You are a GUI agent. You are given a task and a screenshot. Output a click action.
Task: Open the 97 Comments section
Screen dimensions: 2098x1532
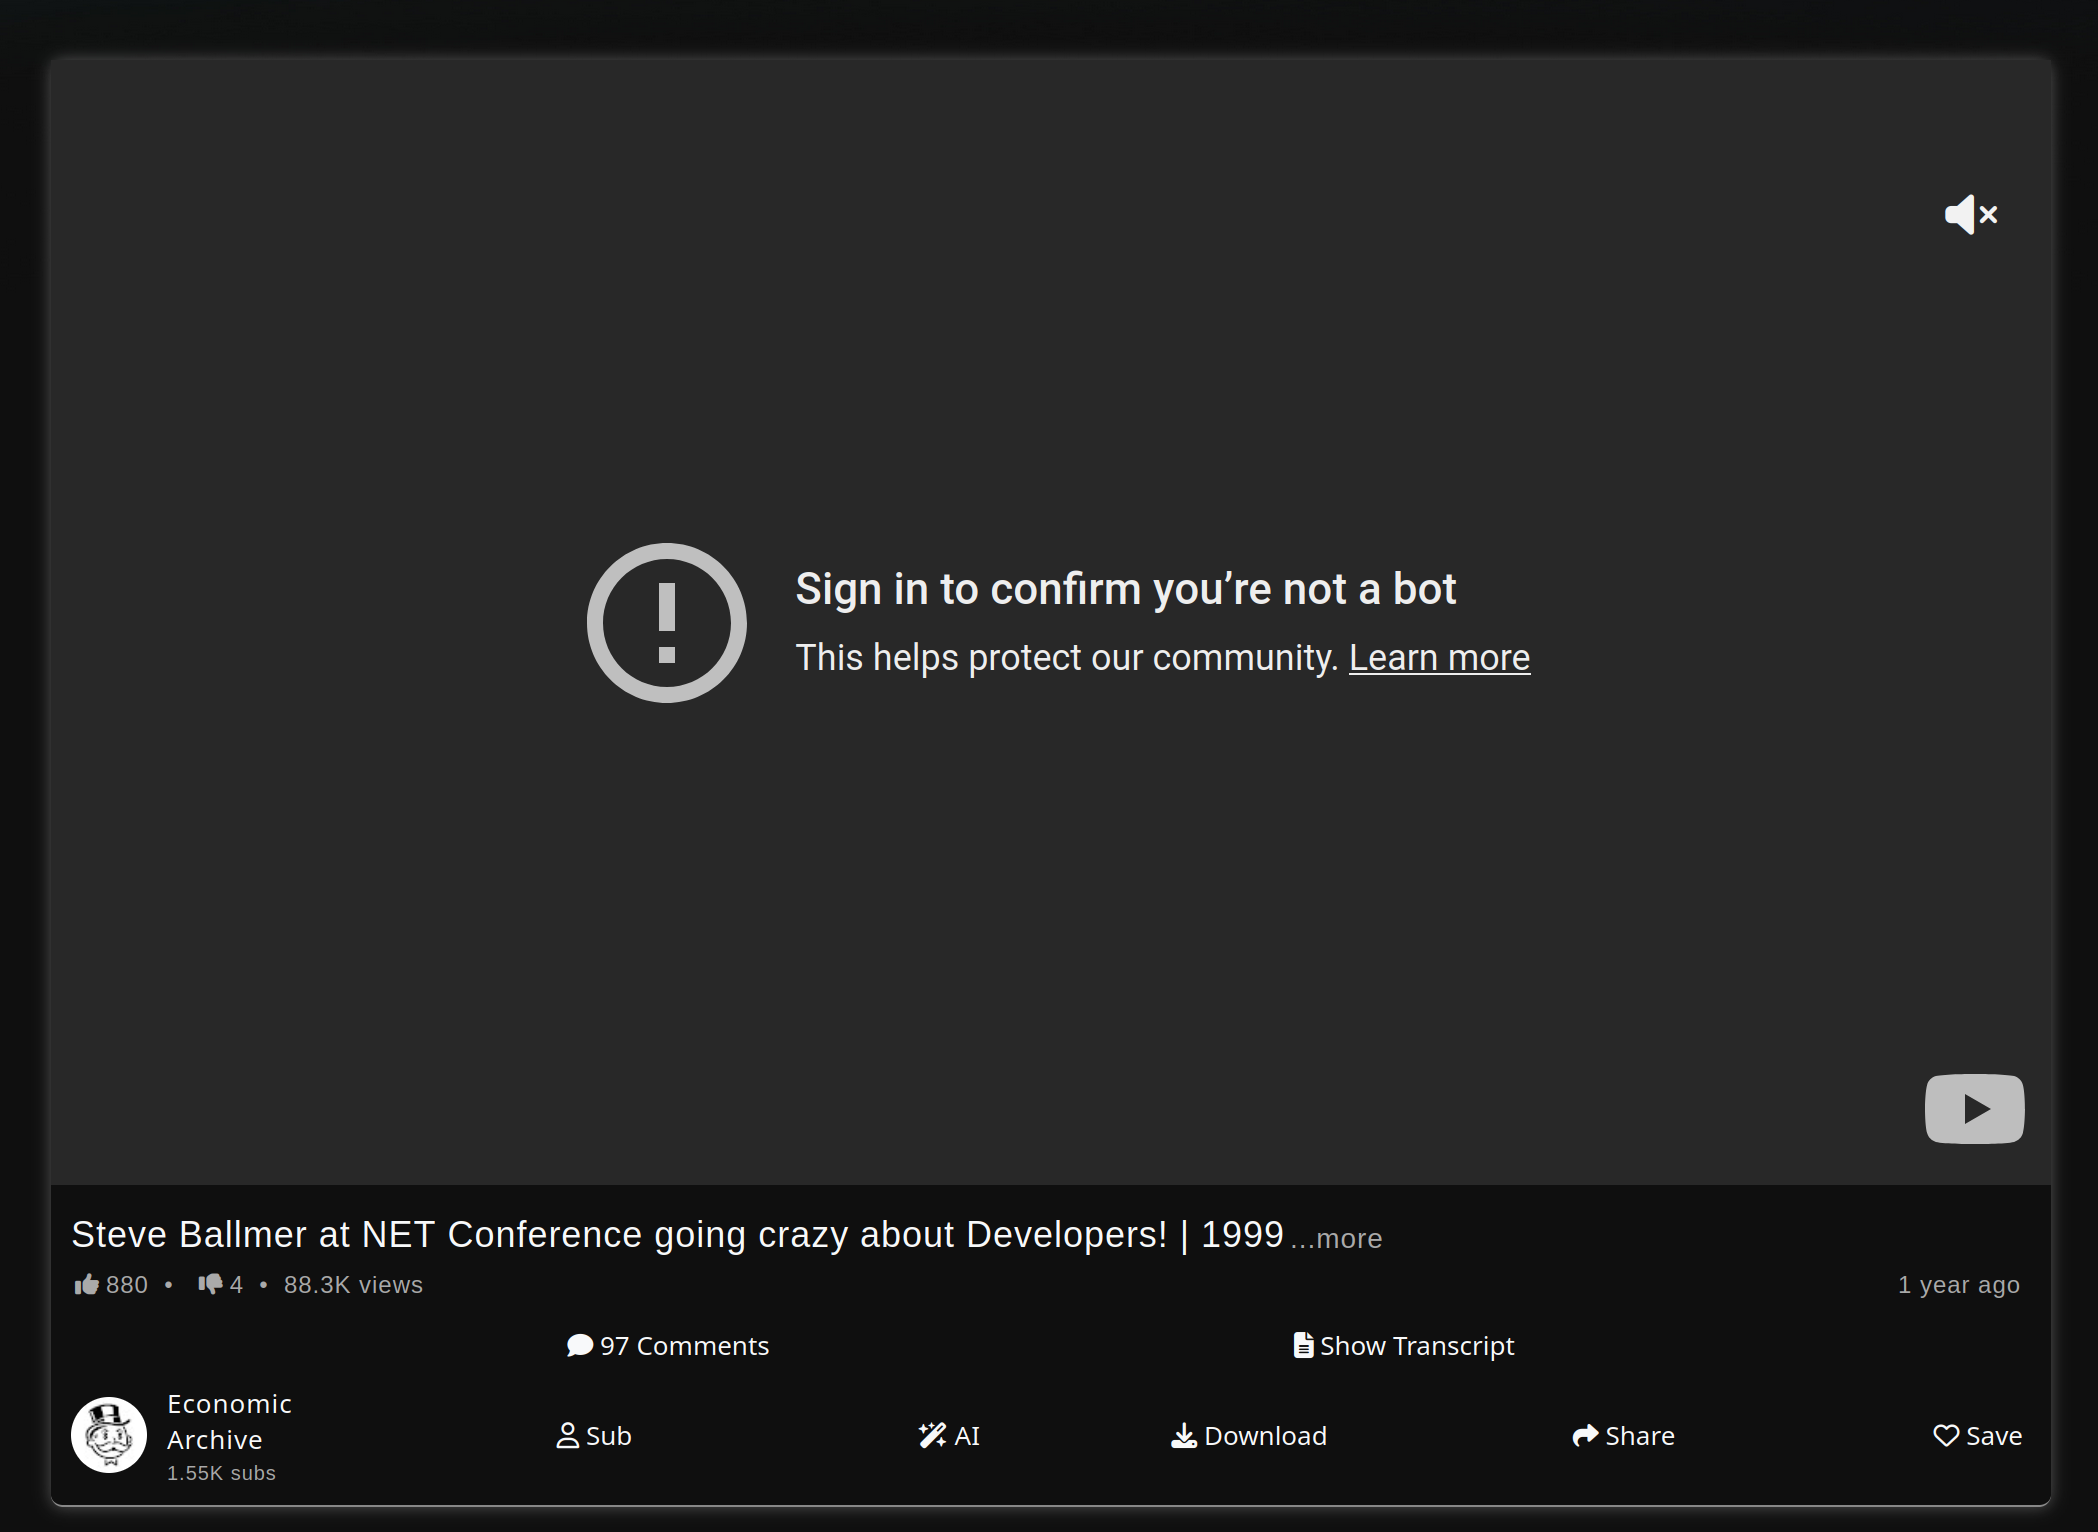point(668,1346)
